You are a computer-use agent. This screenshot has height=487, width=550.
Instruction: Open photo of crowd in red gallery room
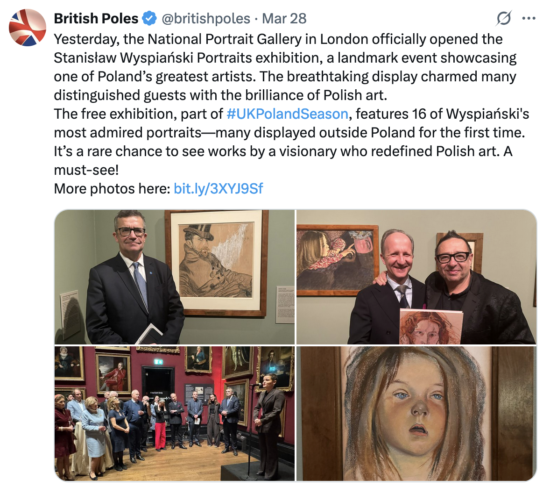[174, 413]
